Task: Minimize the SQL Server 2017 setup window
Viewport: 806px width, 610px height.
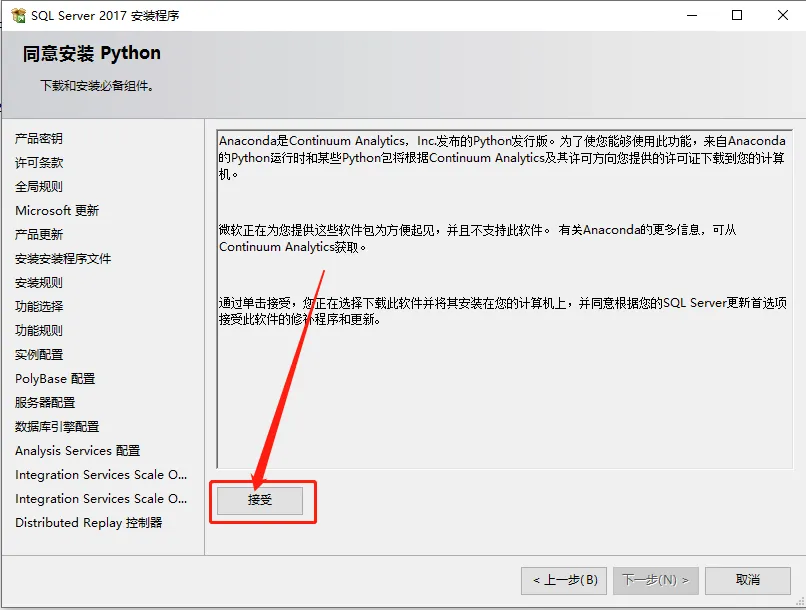Action: click(x=692, y=15)
